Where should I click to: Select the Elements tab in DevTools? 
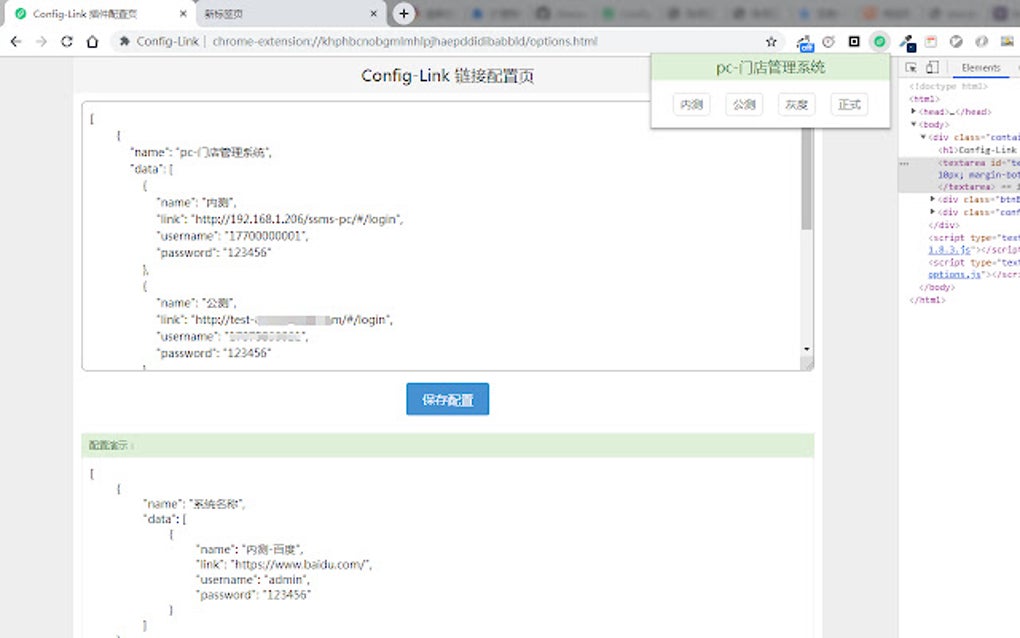click(x=980, y=68)
